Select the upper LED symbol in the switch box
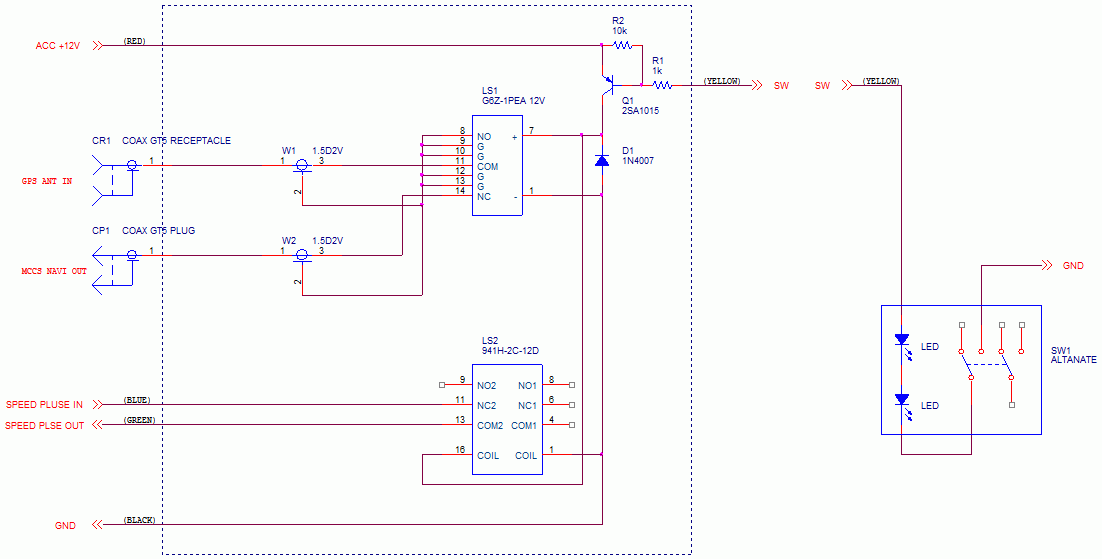 pyautogui.click(x=902, y=341)
